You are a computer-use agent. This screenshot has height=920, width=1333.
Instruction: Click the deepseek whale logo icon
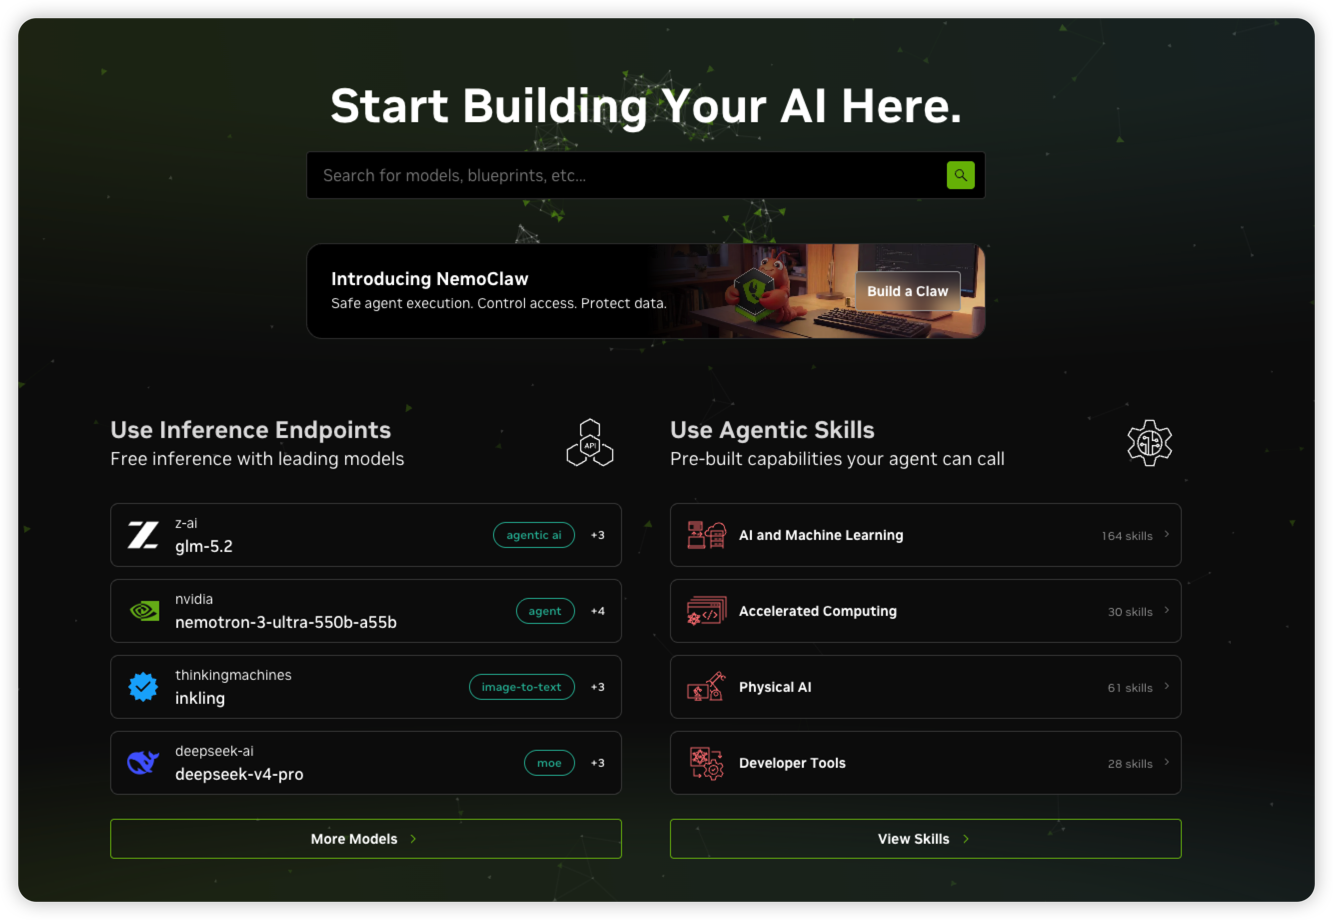[x=143, y=763]
